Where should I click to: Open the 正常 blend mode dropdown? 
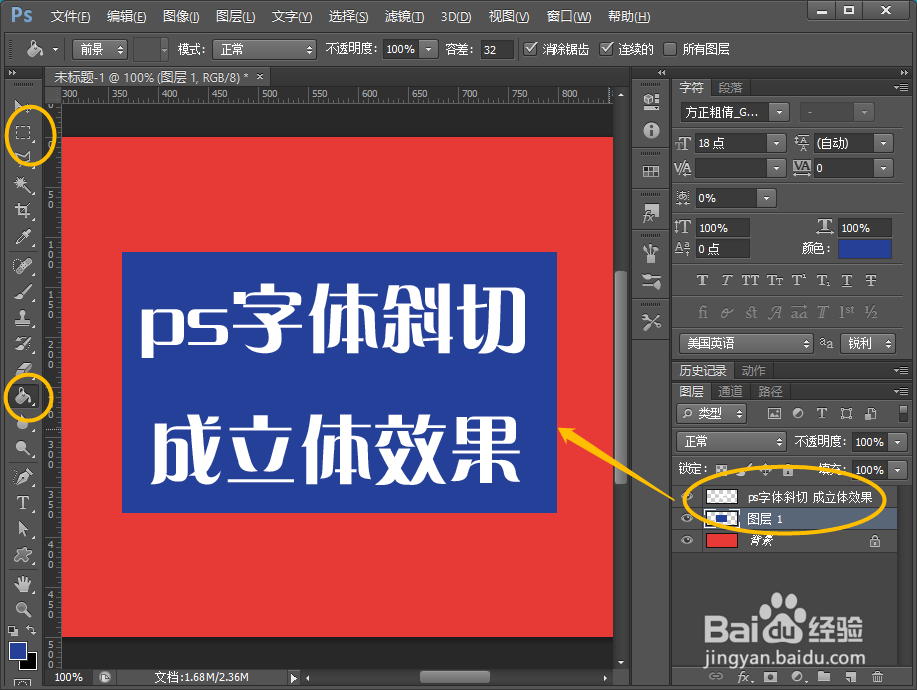pos(730,441)
